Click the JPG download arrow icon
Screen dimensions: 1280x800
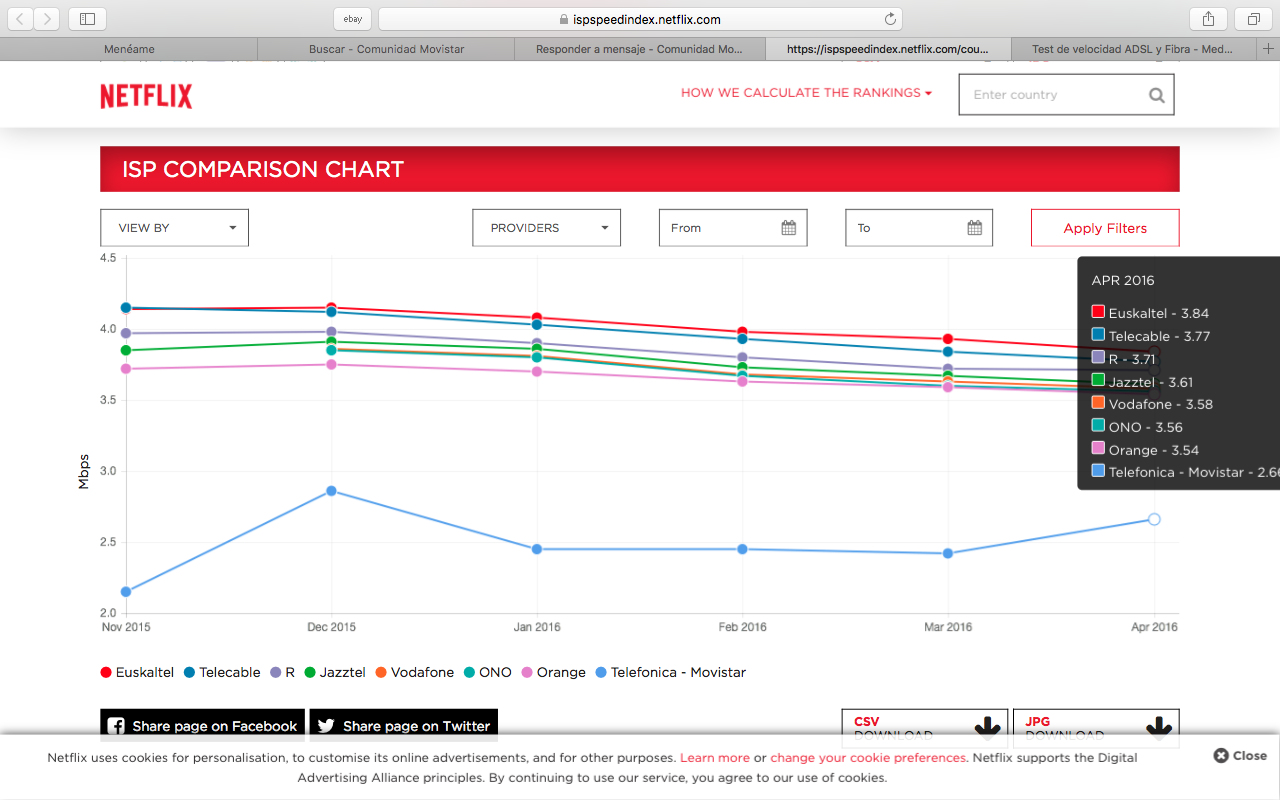pyautogui.click(x=1160, y=727)
